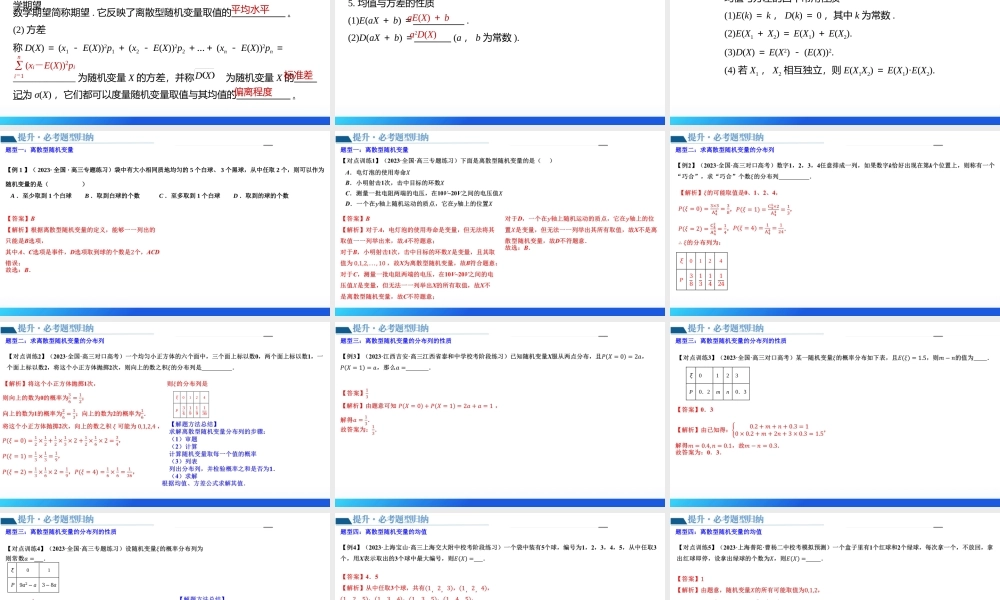Click the red fill-in answer 平均水平
This screenshot has width=1000, height=600.
point(250,10)
